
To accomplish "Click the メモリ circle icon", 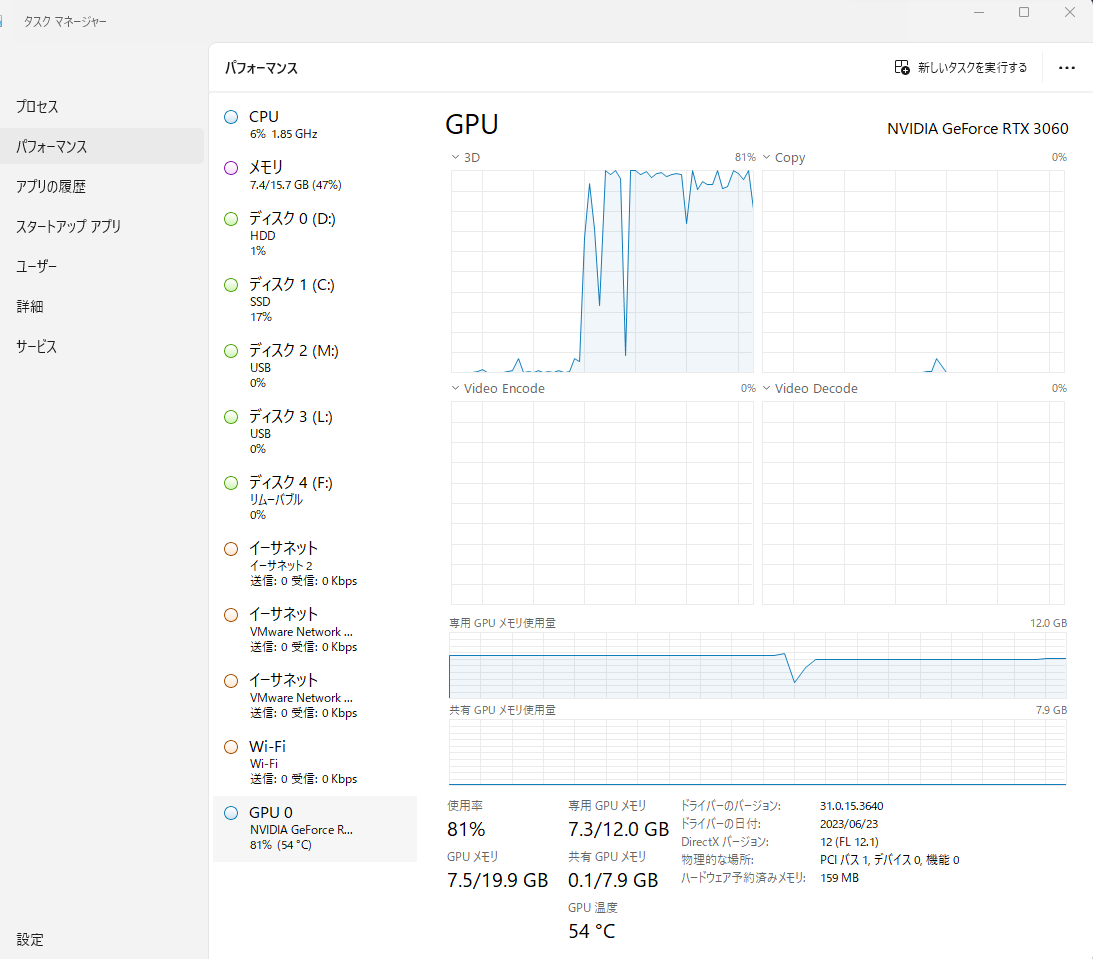I will pos(231,168).
